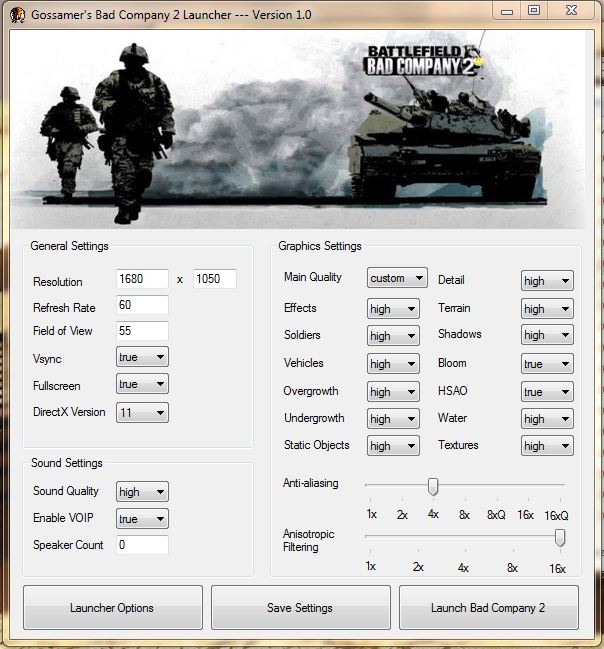Open the Soldiers quality dropdown

(x=393, y=336)
